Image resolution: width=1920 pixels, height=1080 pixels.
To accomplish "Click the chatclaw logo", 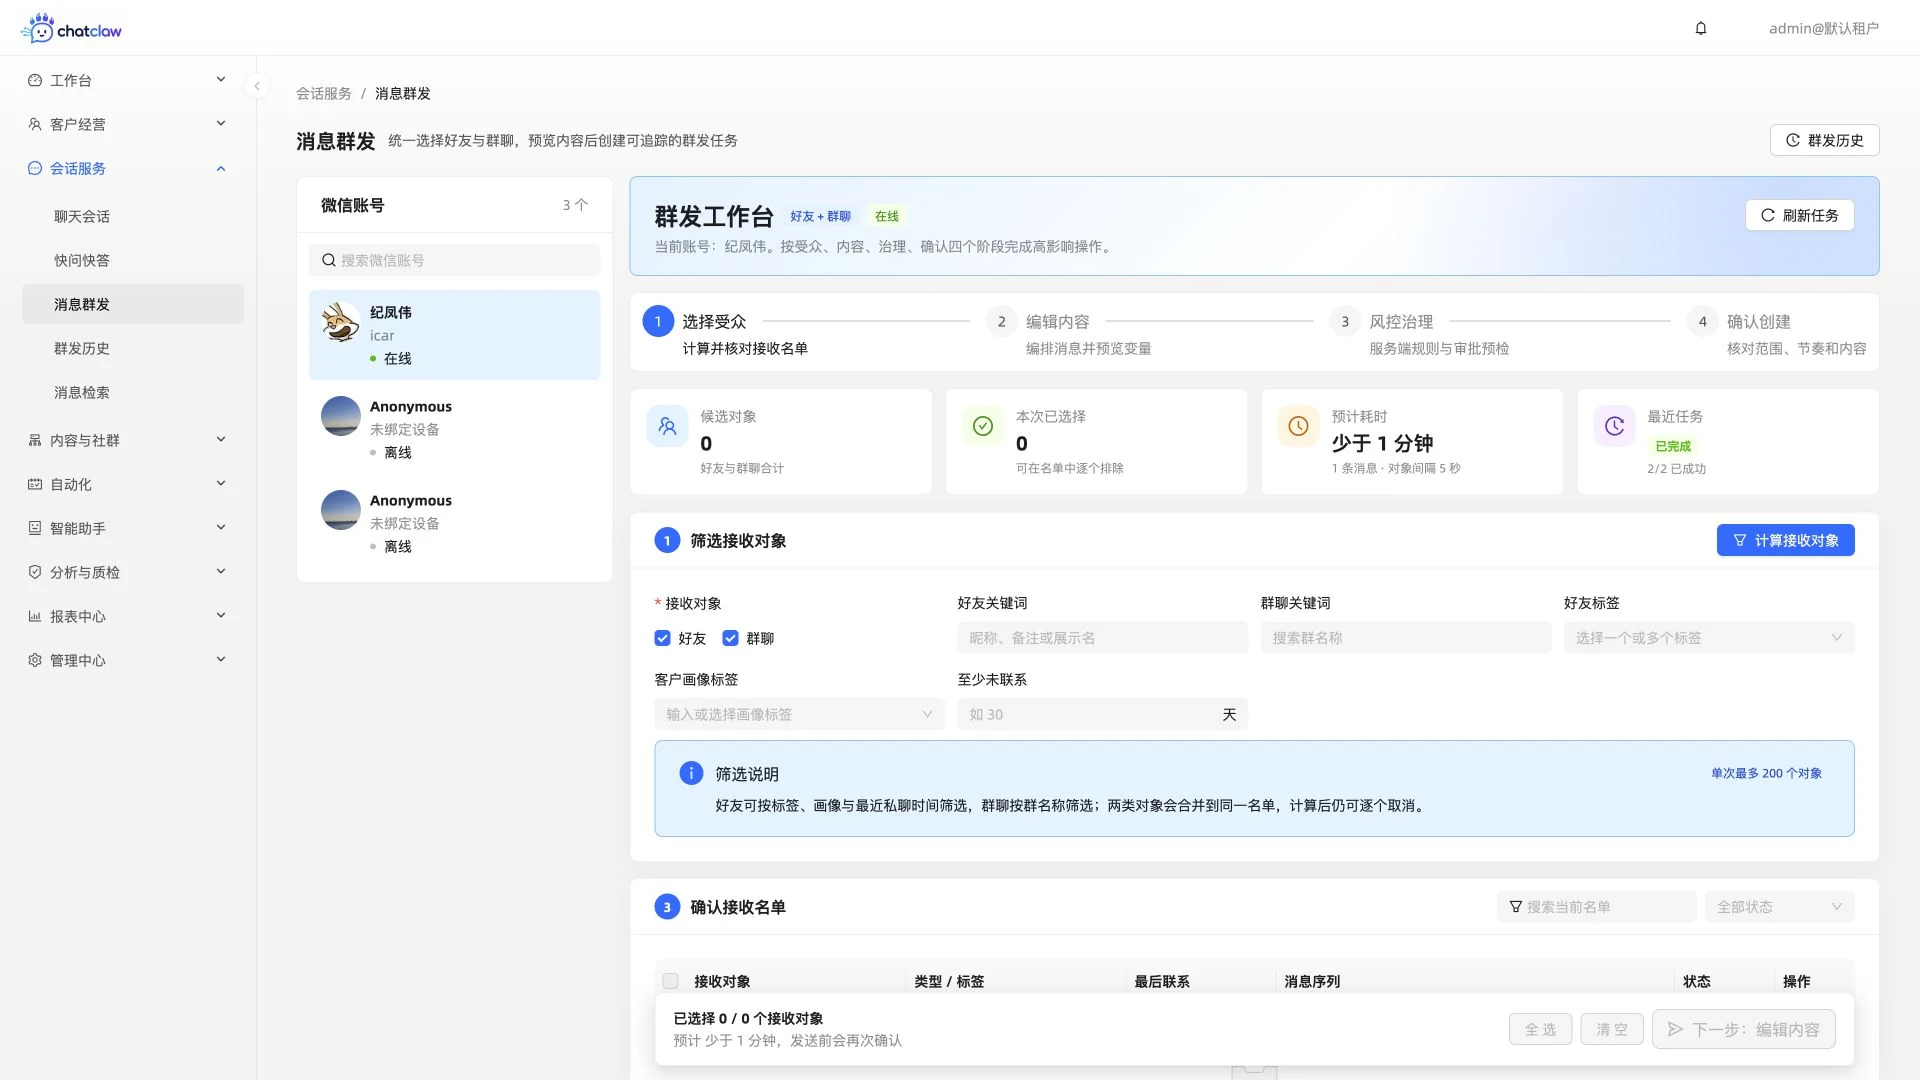I will 71,29.
